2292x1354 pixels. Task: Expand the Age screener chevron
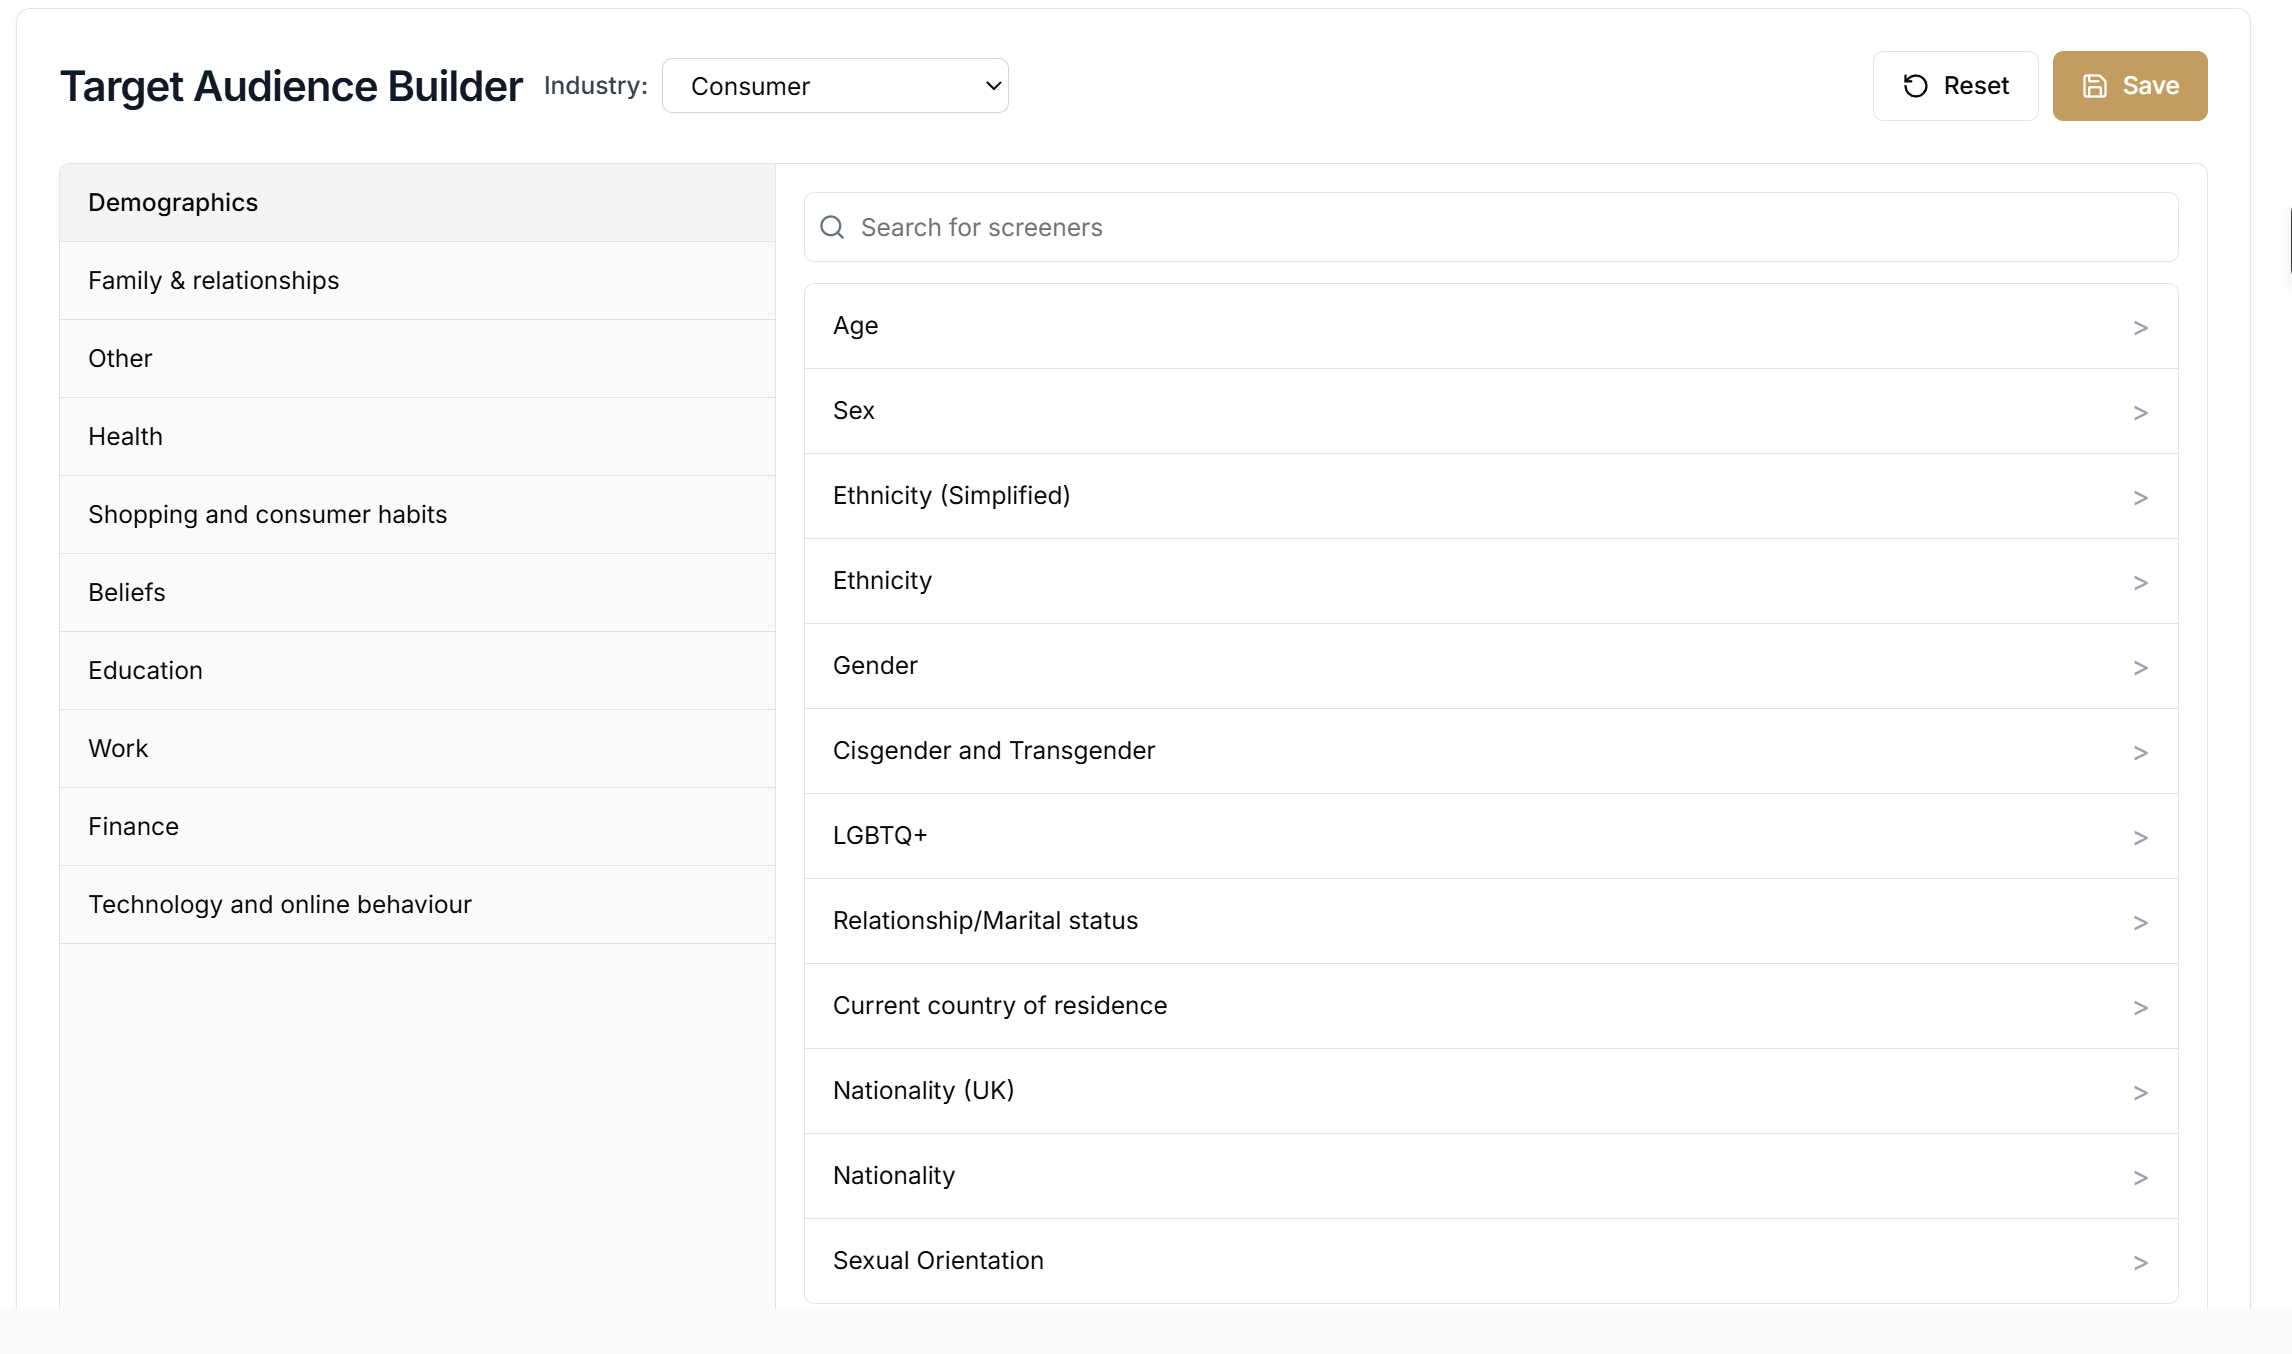pos(2140,328)
